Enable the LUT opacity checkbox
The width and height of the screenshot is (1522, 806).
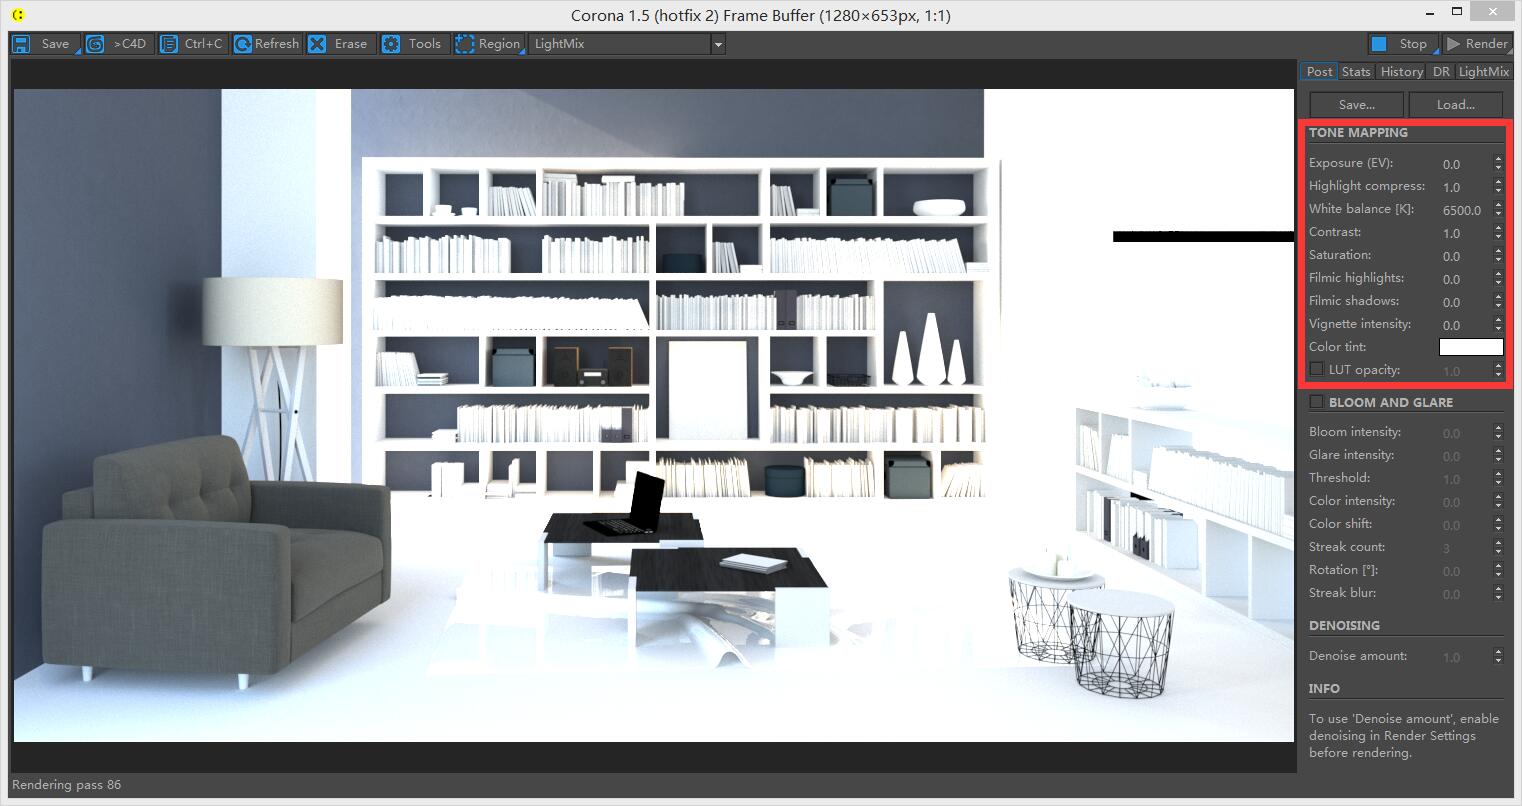pos(1317,369)
